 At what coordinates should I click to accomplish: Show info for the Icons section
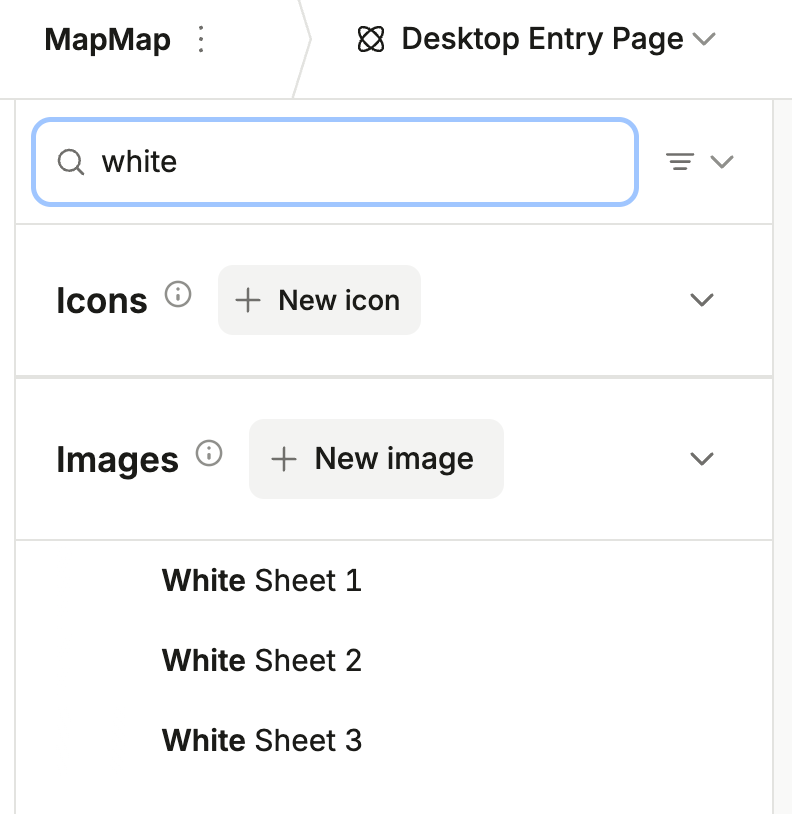coord(178,295)
